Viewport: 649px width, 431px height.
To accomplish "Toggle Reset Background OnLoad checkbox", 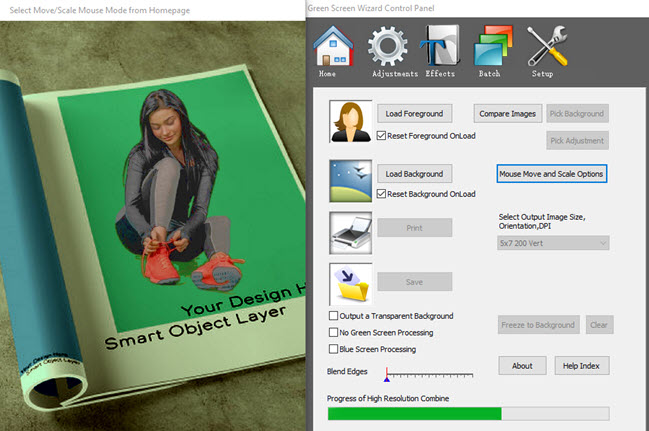I will [x=381, y=193].
